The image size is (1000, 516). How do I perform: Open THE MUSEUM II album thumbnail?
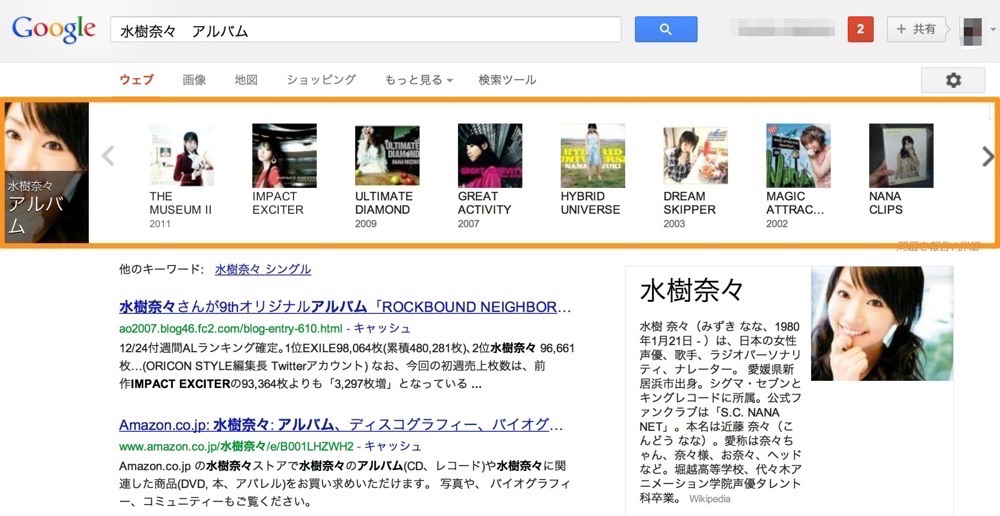(182, 156)
